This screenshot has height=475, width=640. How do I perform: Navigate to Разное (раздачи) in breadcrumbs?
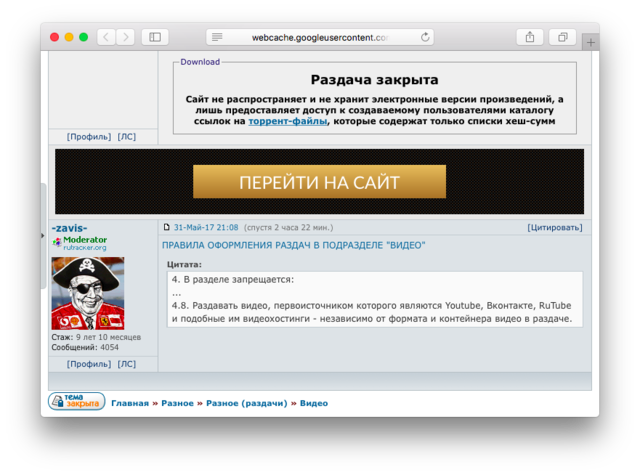click(245, 404)
